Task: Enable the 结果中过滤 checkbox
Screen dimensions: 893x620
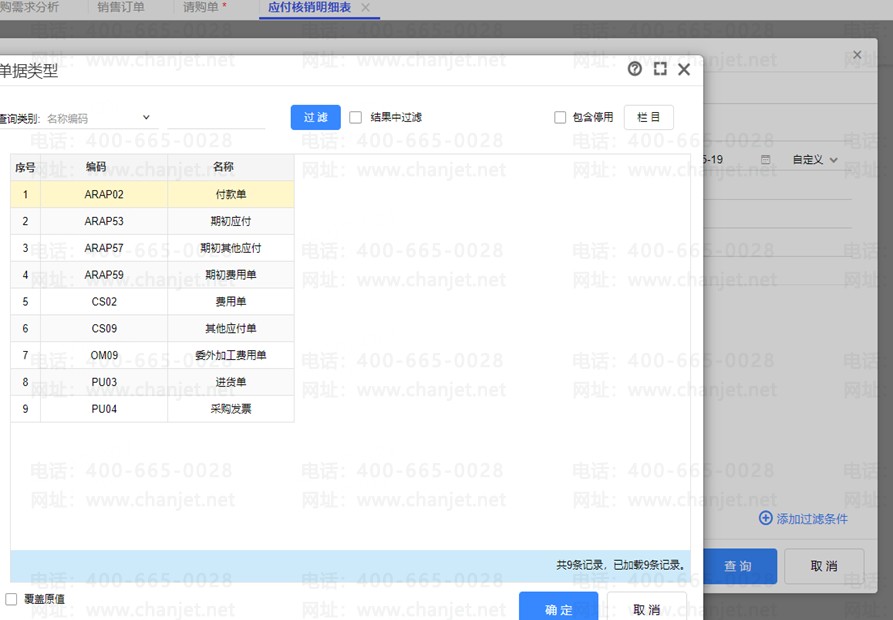Action: pyautogui.click(x=356, y=117)
